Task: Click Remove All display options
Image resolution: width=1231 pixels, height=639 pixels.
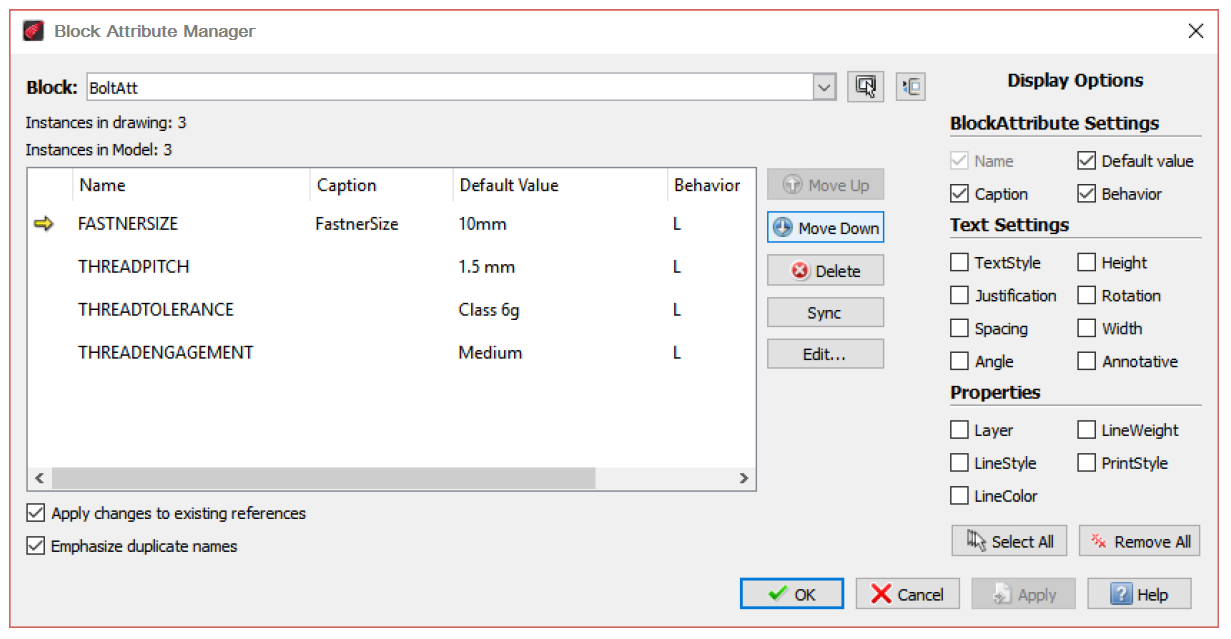Action: tap(1139, 541)
